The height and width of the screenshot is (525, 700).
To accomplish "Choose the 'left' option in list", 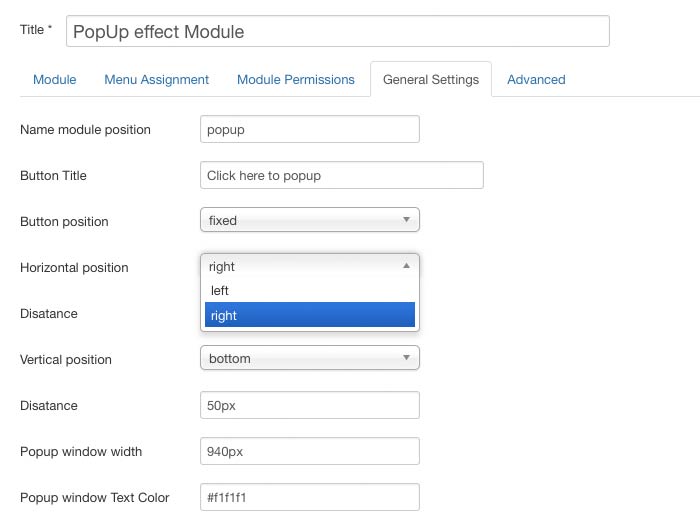I will [x=309, y=291].
